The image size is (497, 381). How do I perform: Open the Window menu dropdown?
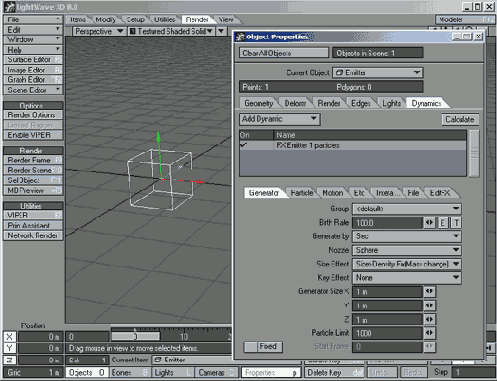pyautogui.click(x=33, y=39)
